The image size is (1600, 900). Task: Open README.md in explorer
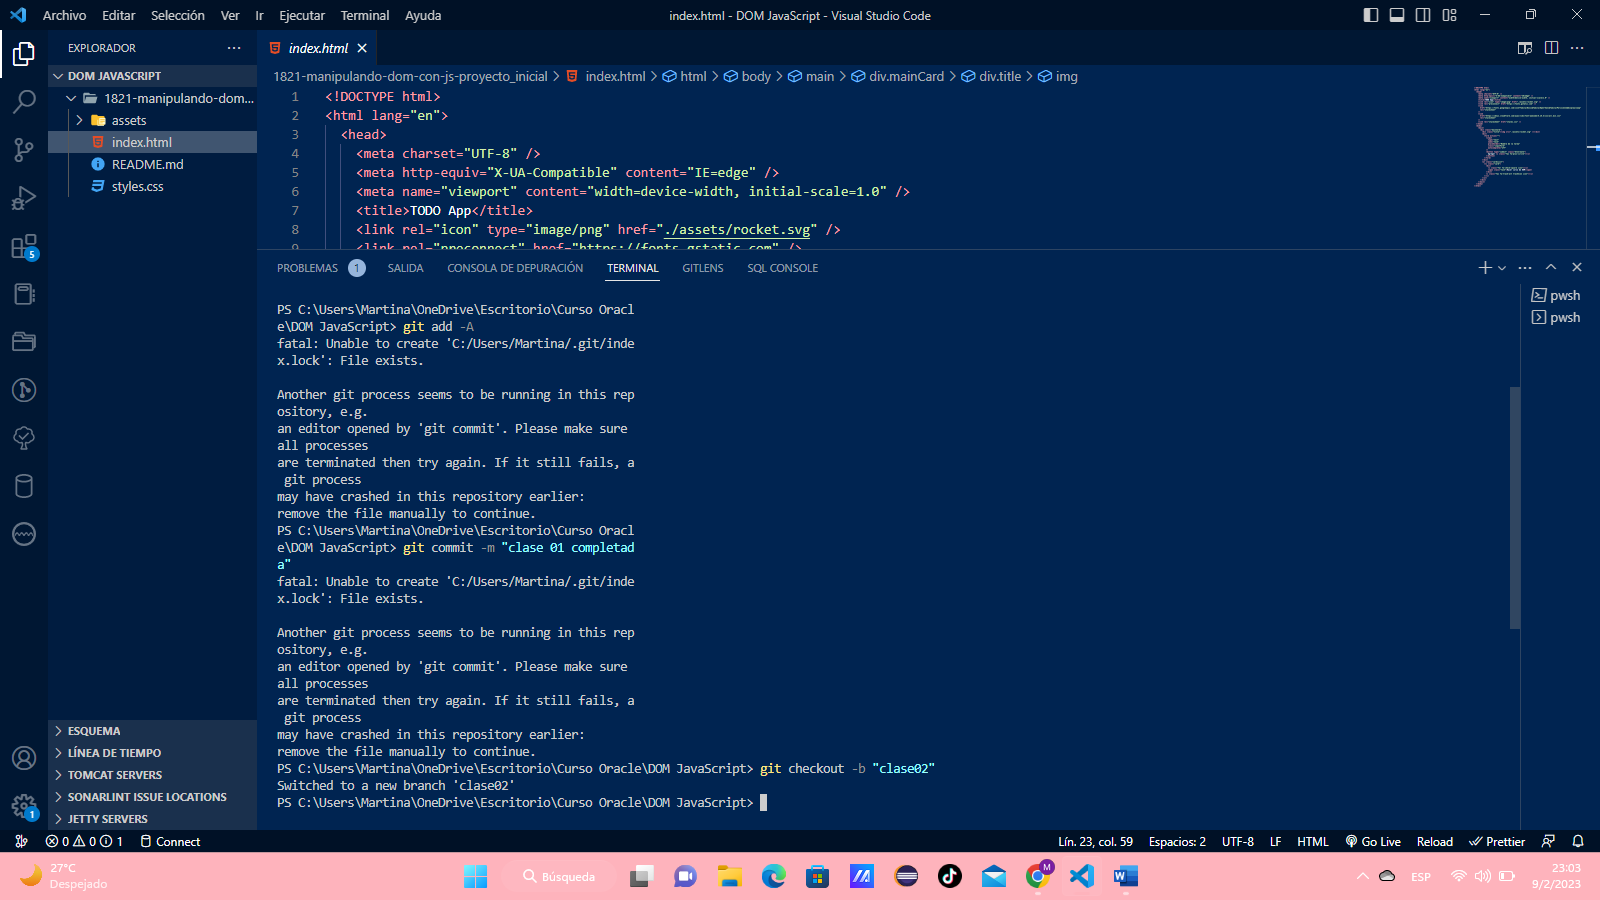(x=152, y=164)
